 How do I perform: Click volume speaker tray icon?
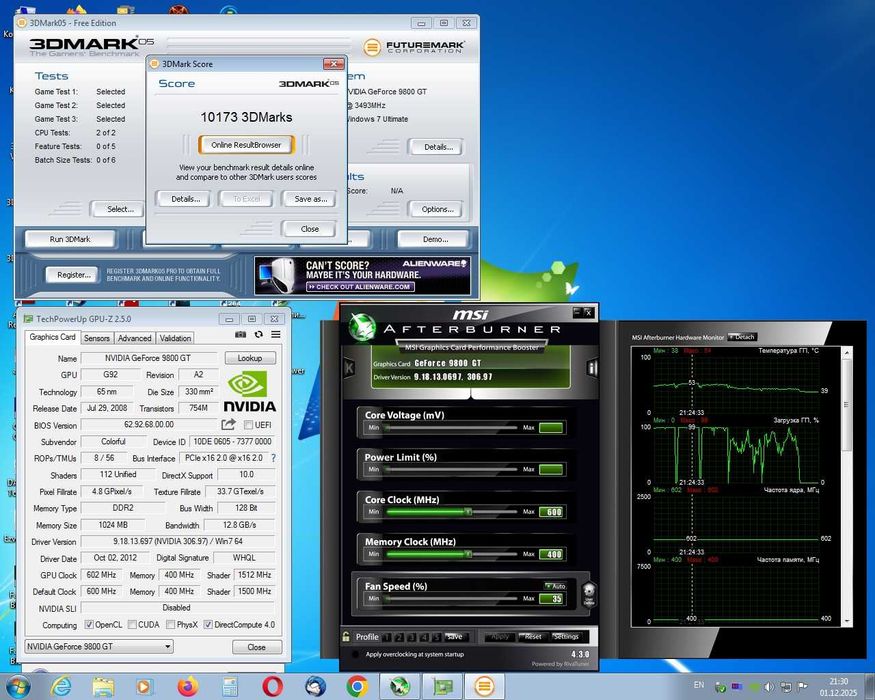tap(769, 687)
